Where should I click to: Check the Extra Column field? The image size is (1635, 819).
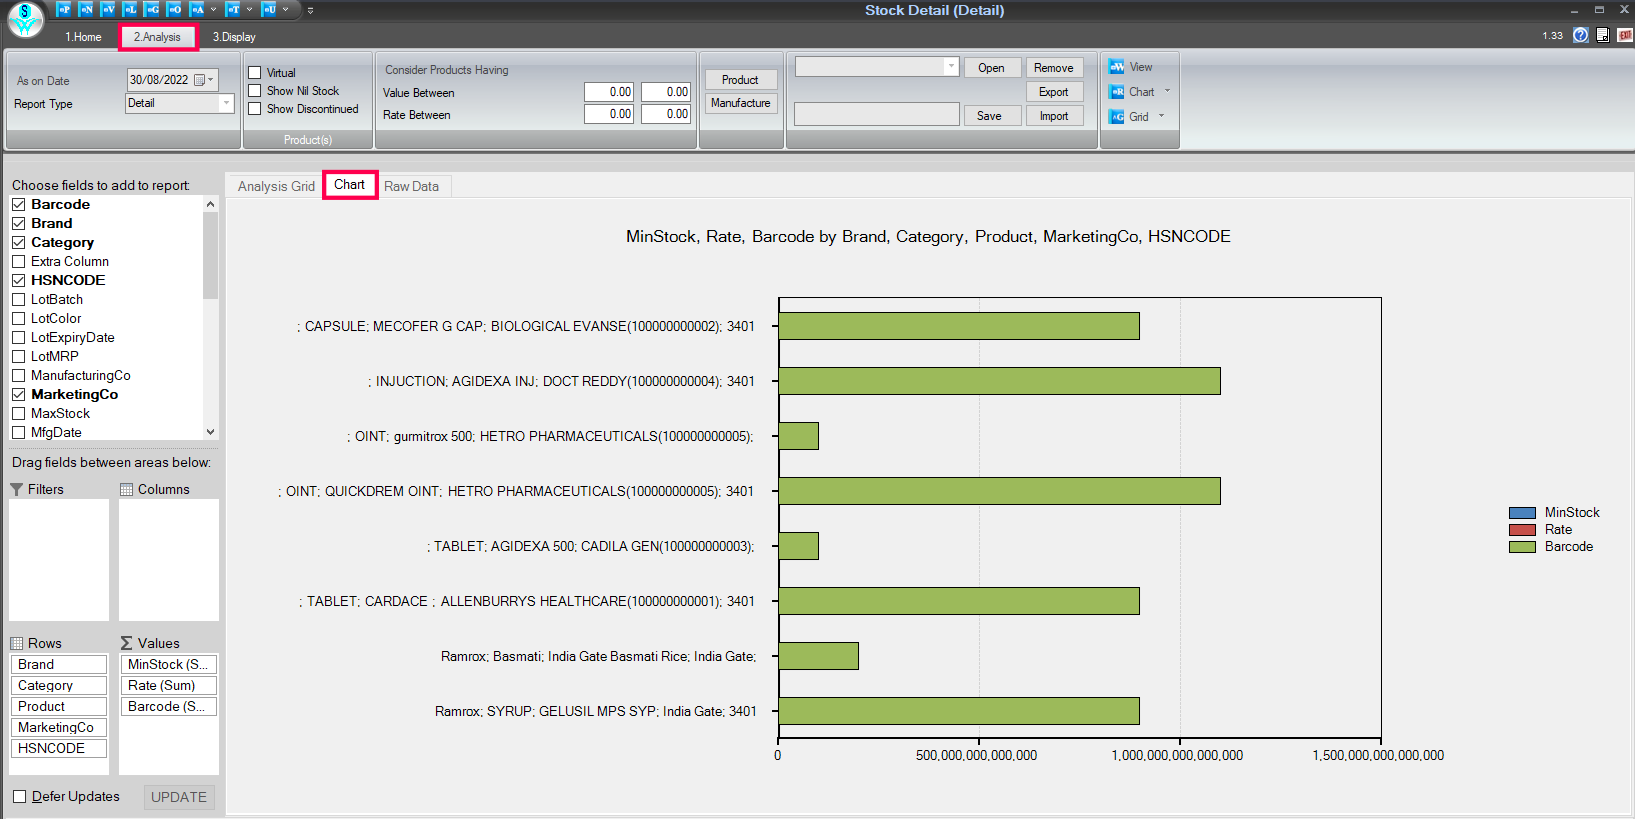click(18, 261)
